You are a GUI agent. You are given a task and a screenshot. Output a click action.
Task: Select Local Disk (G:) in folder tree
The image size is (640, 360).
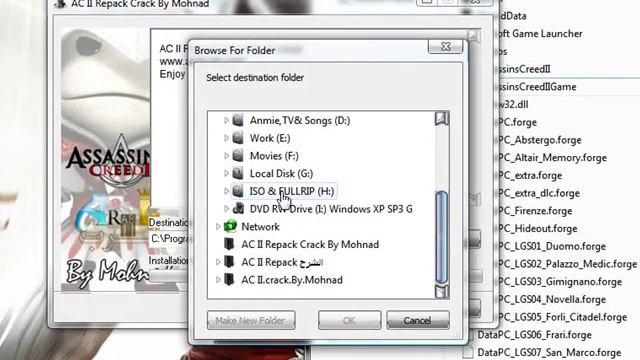click(281, 173)
